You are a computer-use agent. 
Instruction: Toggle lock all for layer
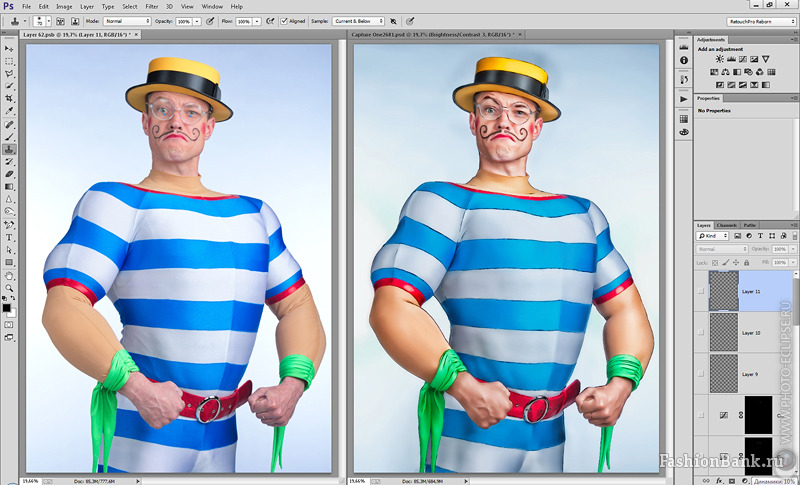[x=746, y=263]
